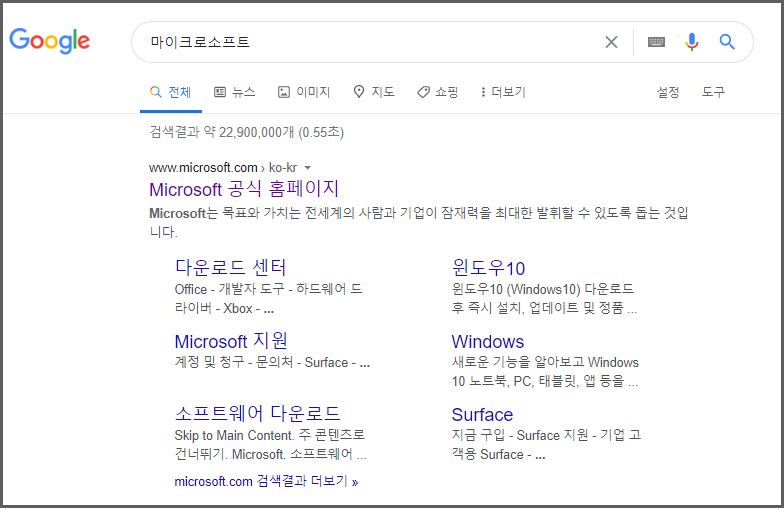Open the Microsoft 공식 홈페이지 result
This screenshot has height=520, width=784.
[x=244, y=189]
